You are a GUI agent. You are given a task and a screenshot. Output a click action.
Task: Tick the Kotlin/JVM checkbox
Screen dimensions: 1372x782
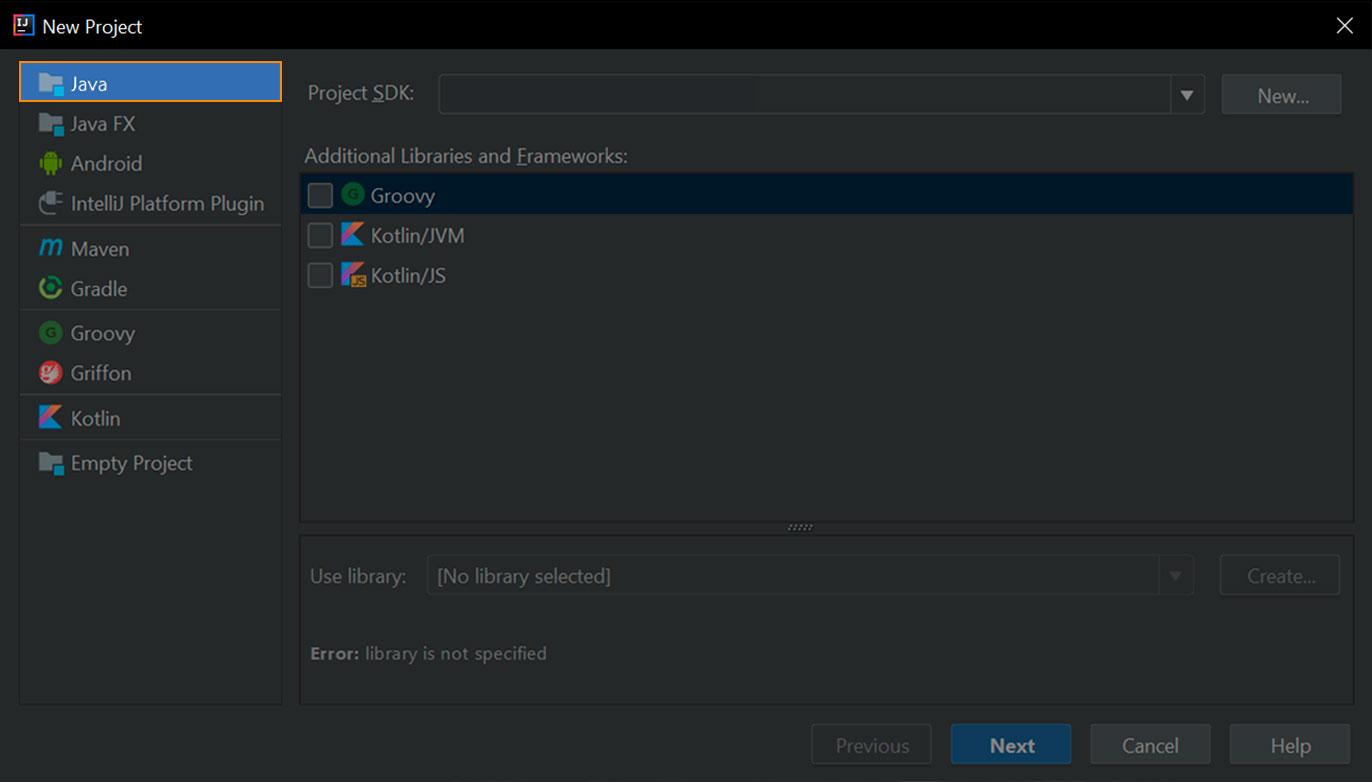point(320,235)
